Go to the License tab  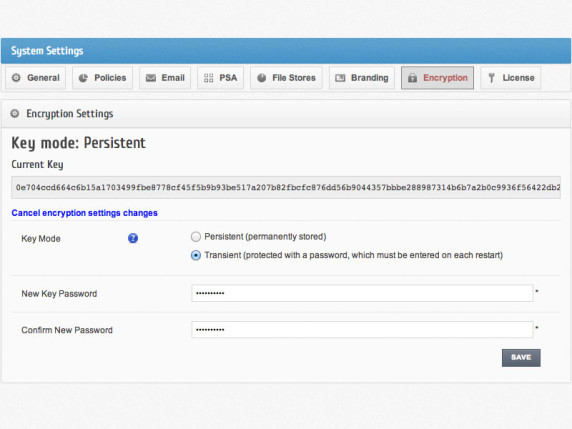pos(510,78)
